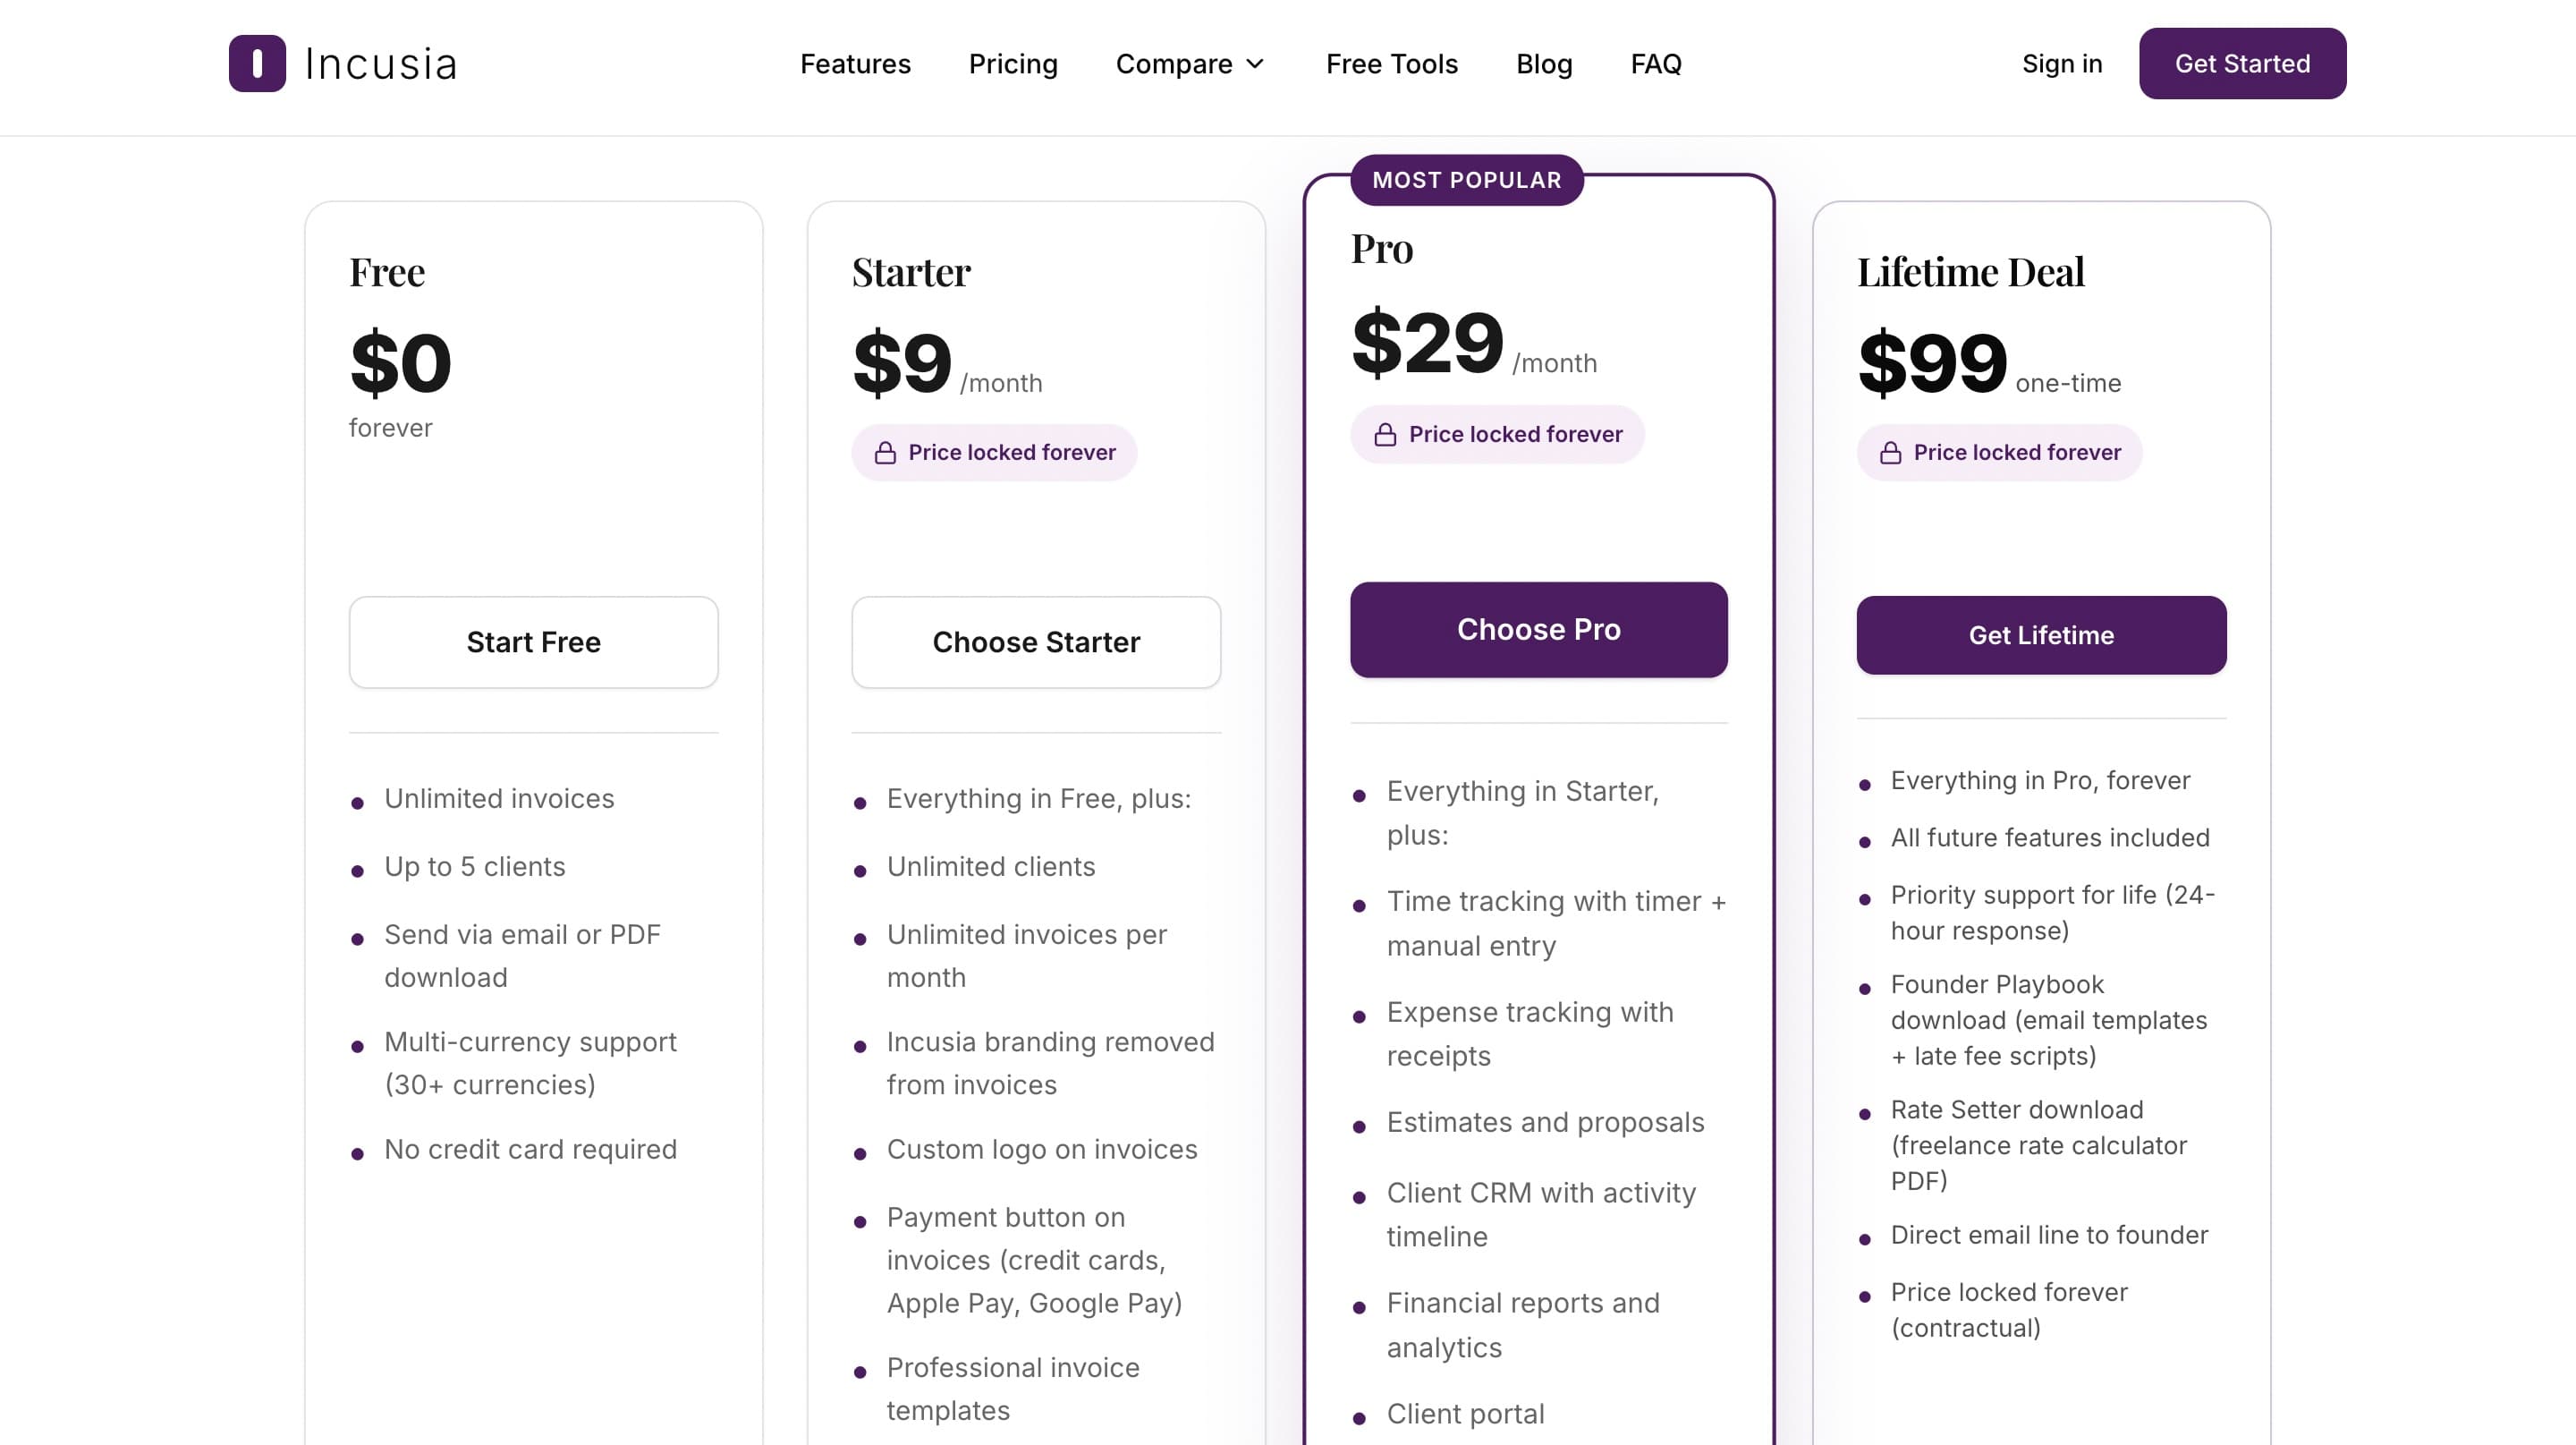The image size is (2576, 1445).
Task: Click the Incusia logo icon
Action: (x=257, y=63)
